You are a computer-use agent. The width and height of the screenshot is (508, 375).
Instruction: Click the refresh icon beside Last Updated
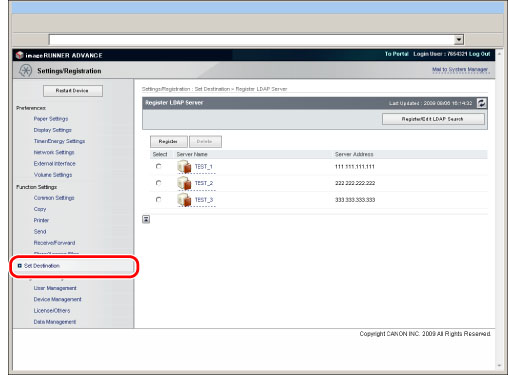(481, 103)
